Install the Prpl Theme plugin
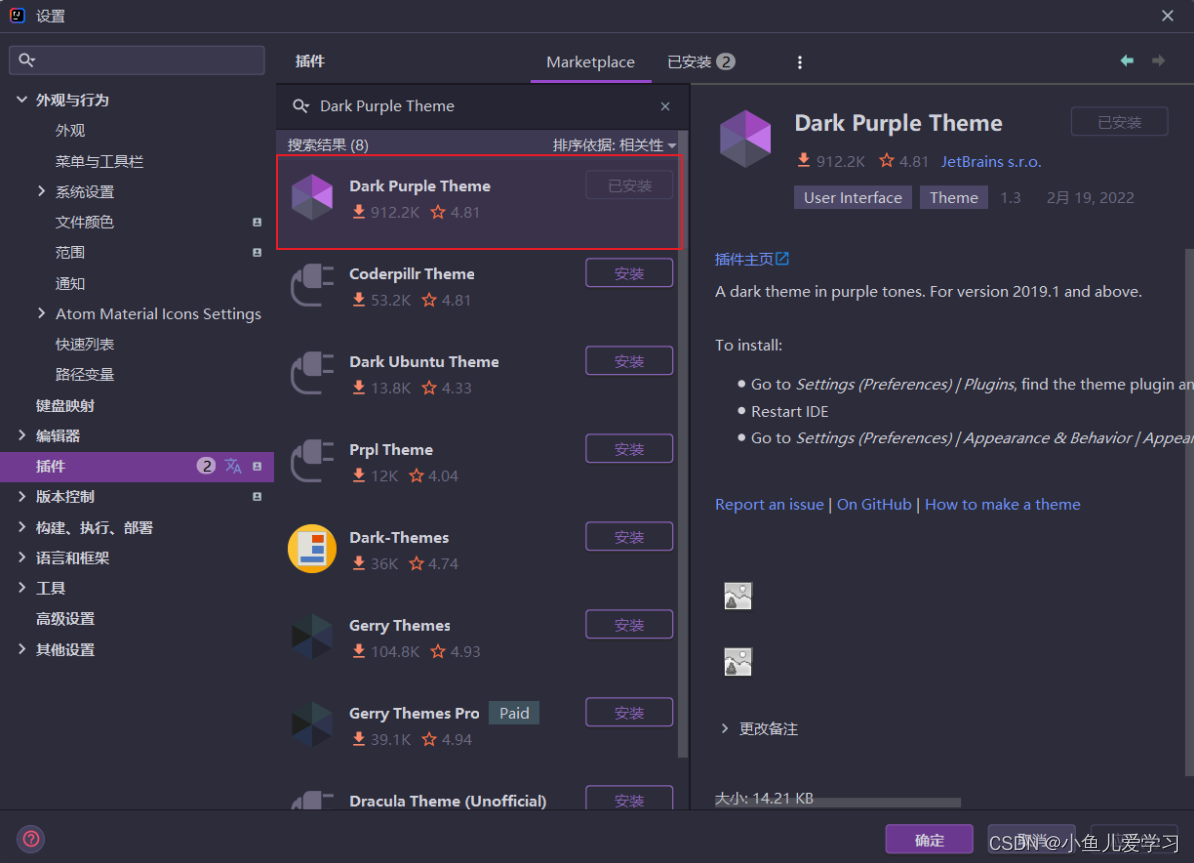The width and height of the screenshot is (1194, 863). (x=629, y=449)
